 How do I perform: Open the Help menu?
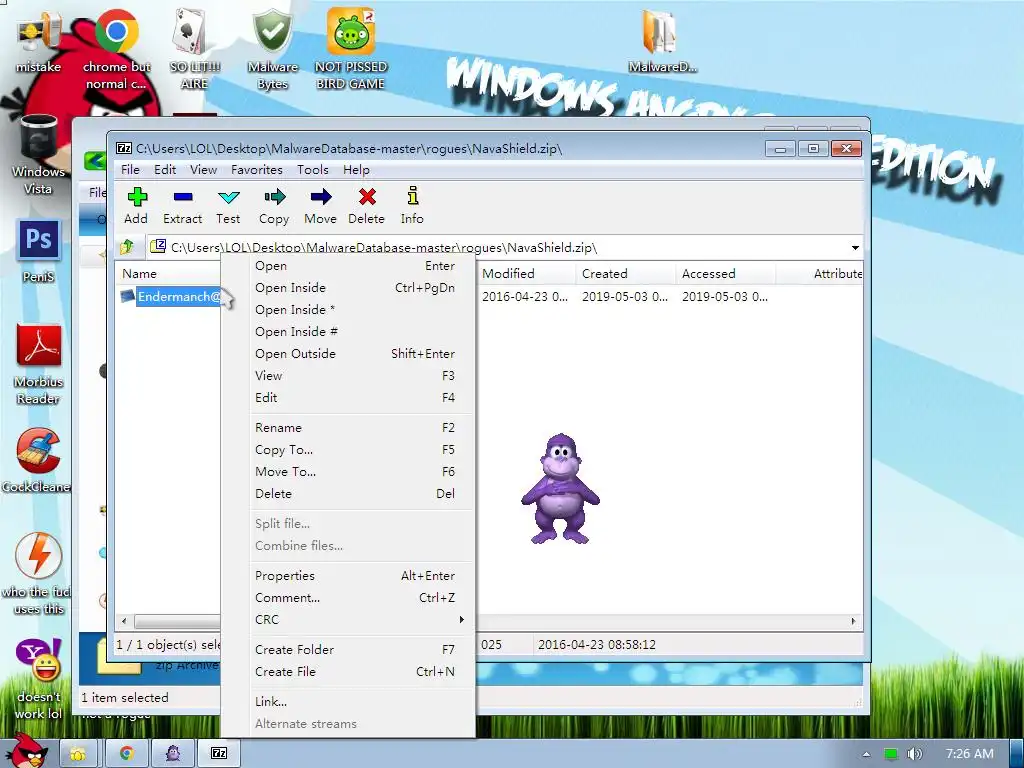point(356,170)
